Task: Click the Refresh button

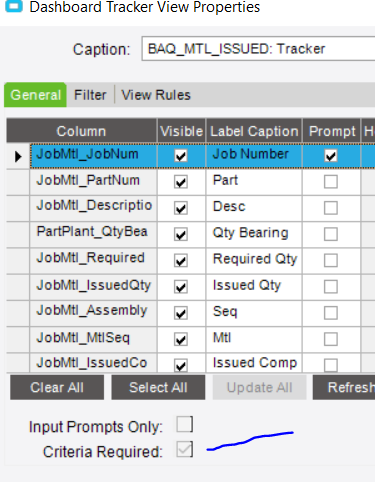Action: coord(344,387)
